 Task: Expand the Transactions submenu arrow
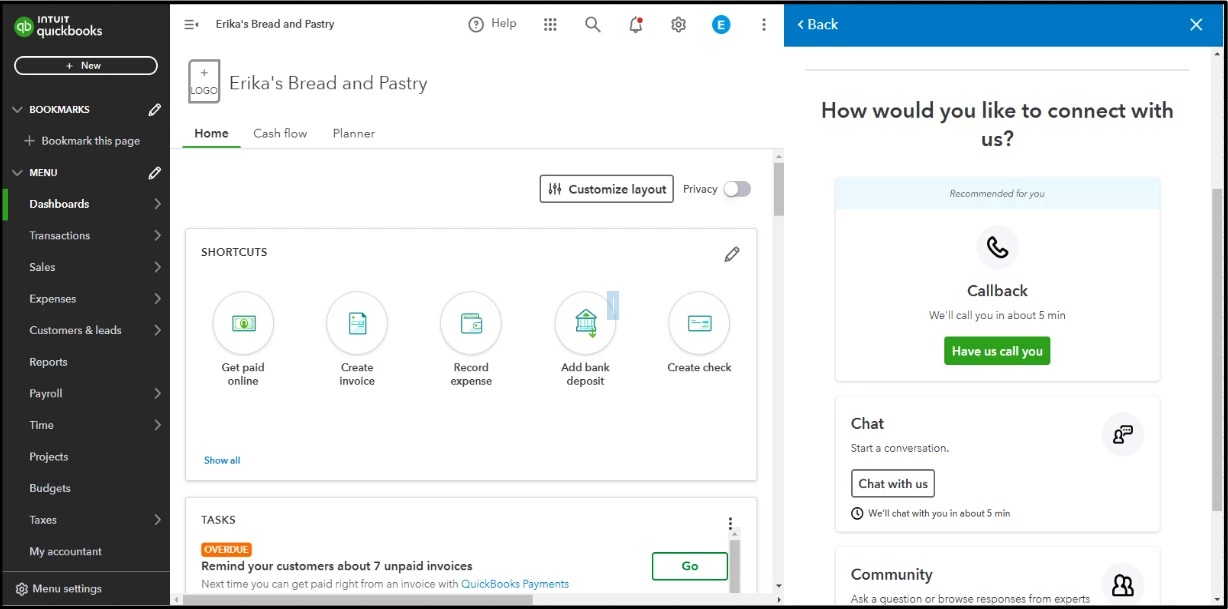(157, 236)
